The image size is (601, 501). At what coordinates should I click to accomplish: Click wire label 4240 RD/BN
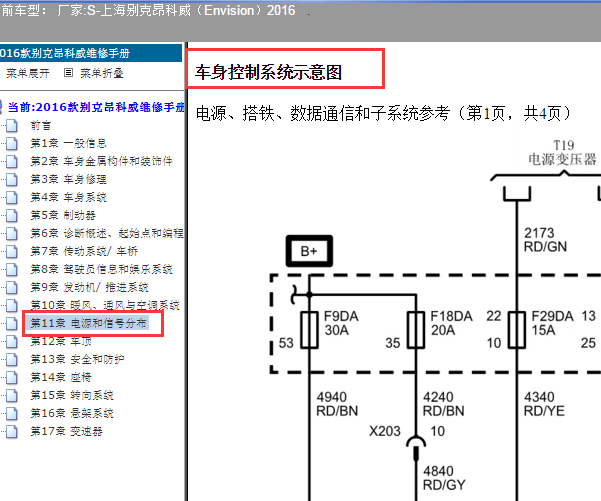tap(443, 404)
